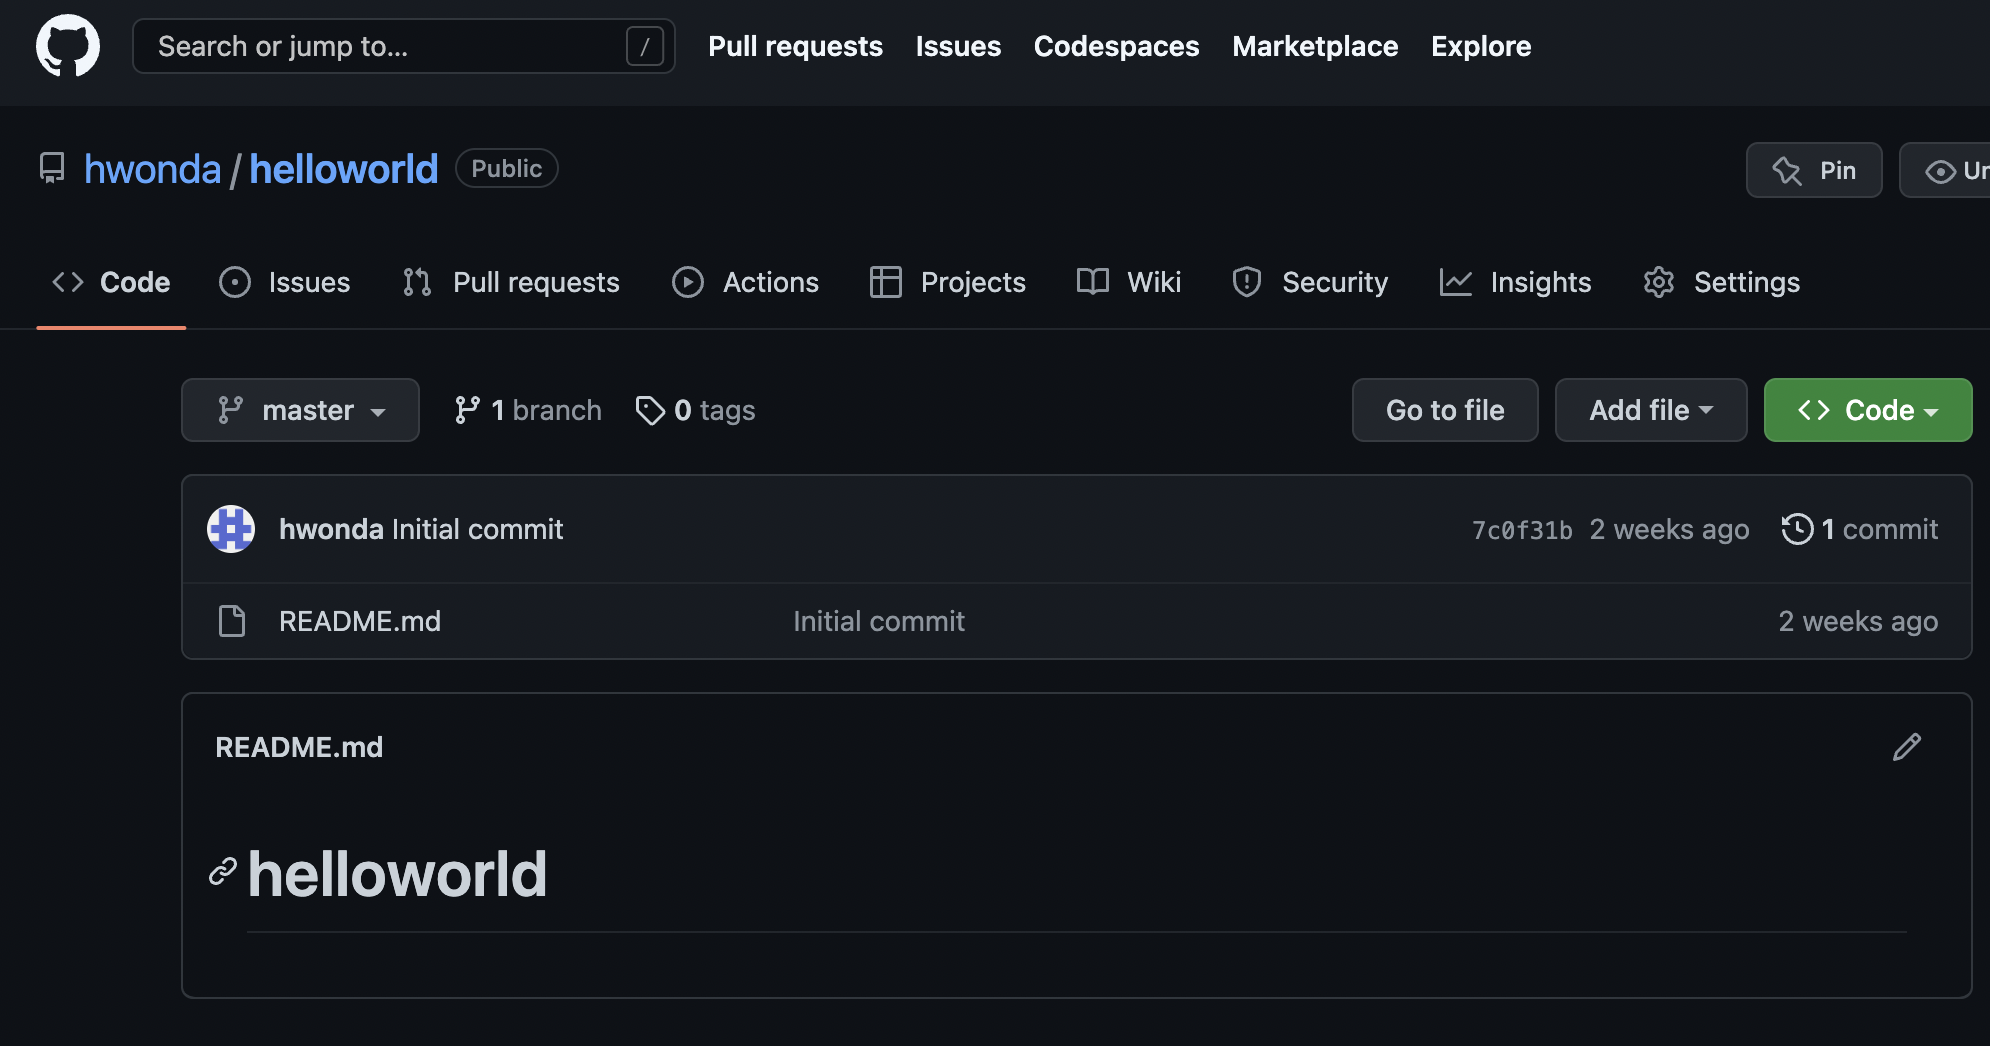Expand the master branch dropdown
The image size is (1990, 1046).
(300, 410)
